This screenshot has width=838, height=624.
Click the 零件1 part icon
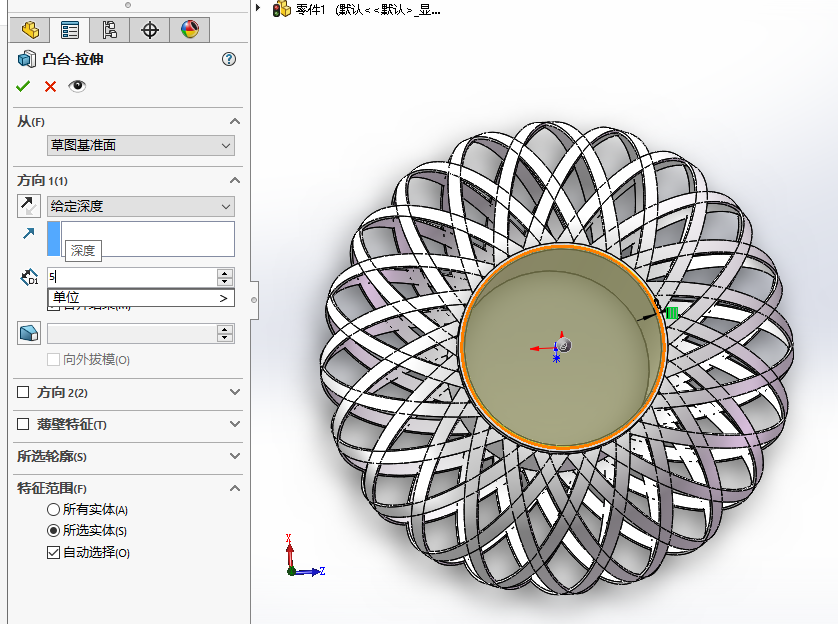[282, 9]
